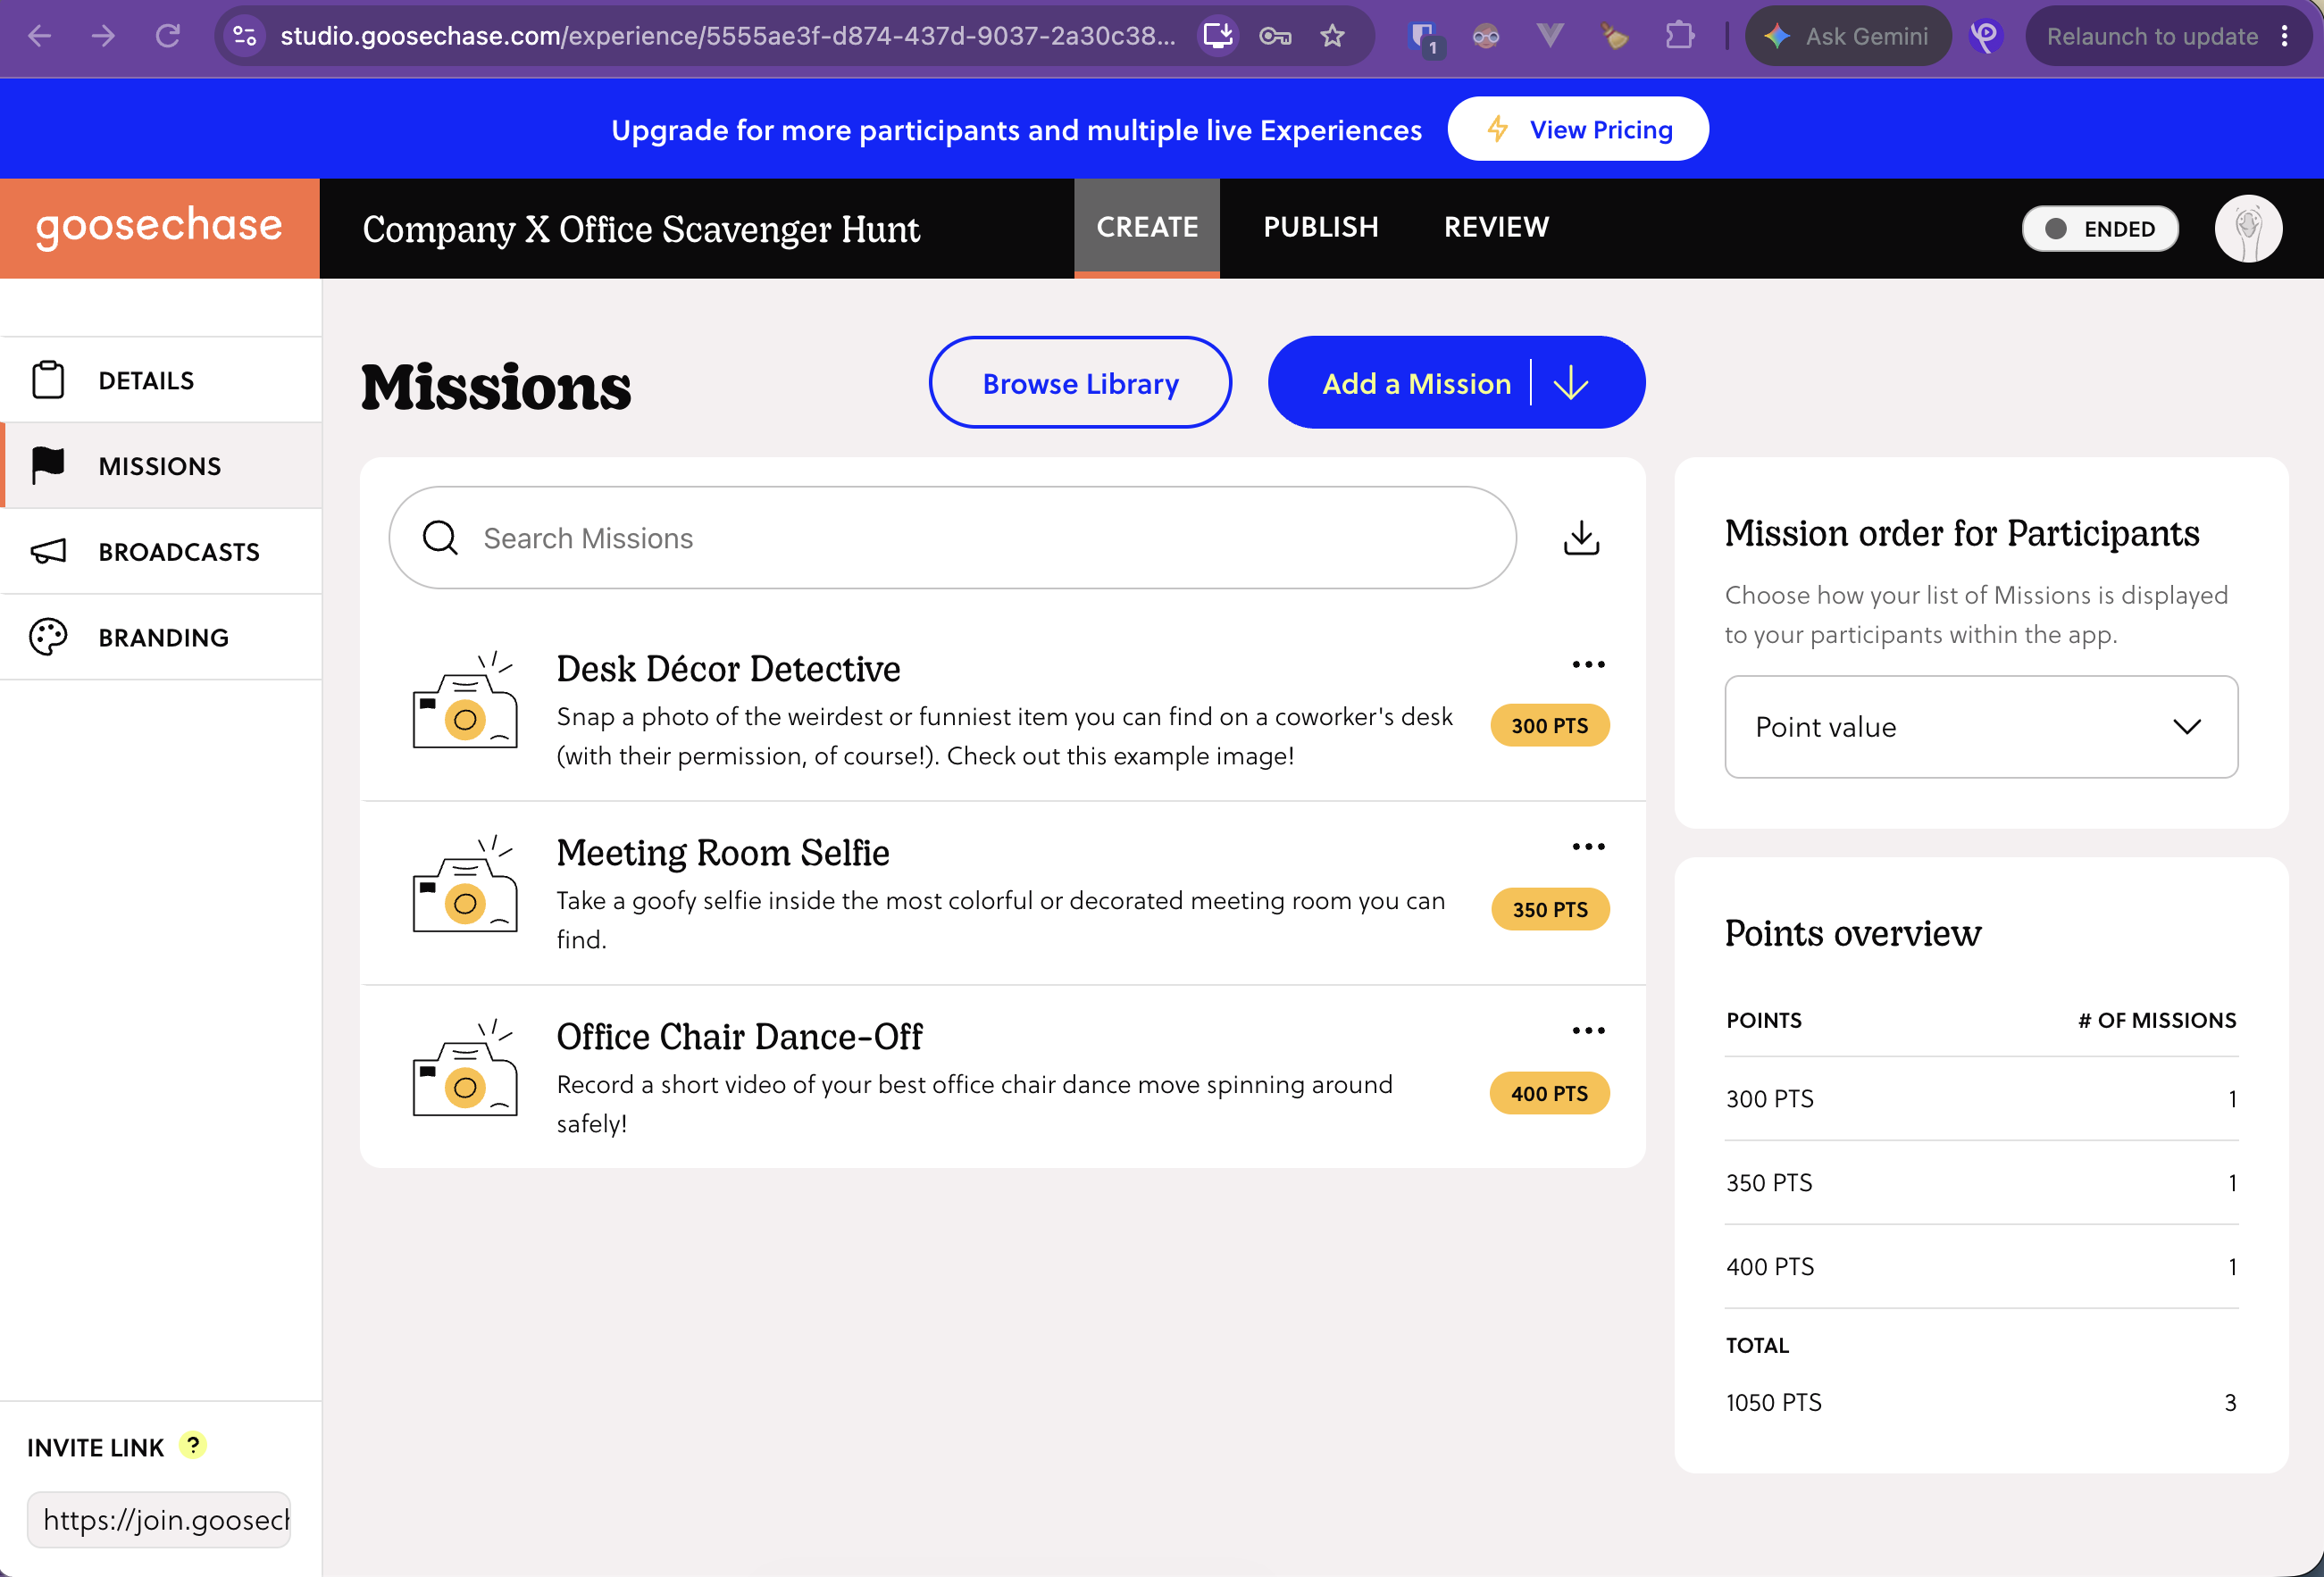Click the grey V extension icon
Image resolution: width=2324 pixels, height=1577 pixels.
1550,36
